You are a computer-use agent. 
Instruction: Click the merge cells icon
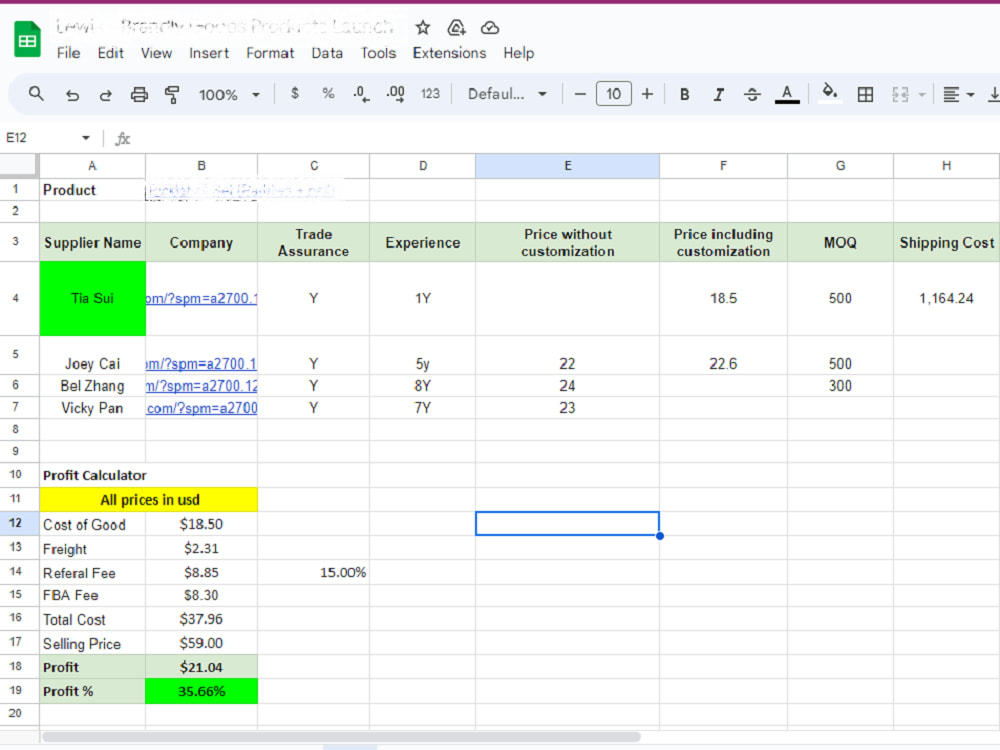coord(900,95)
